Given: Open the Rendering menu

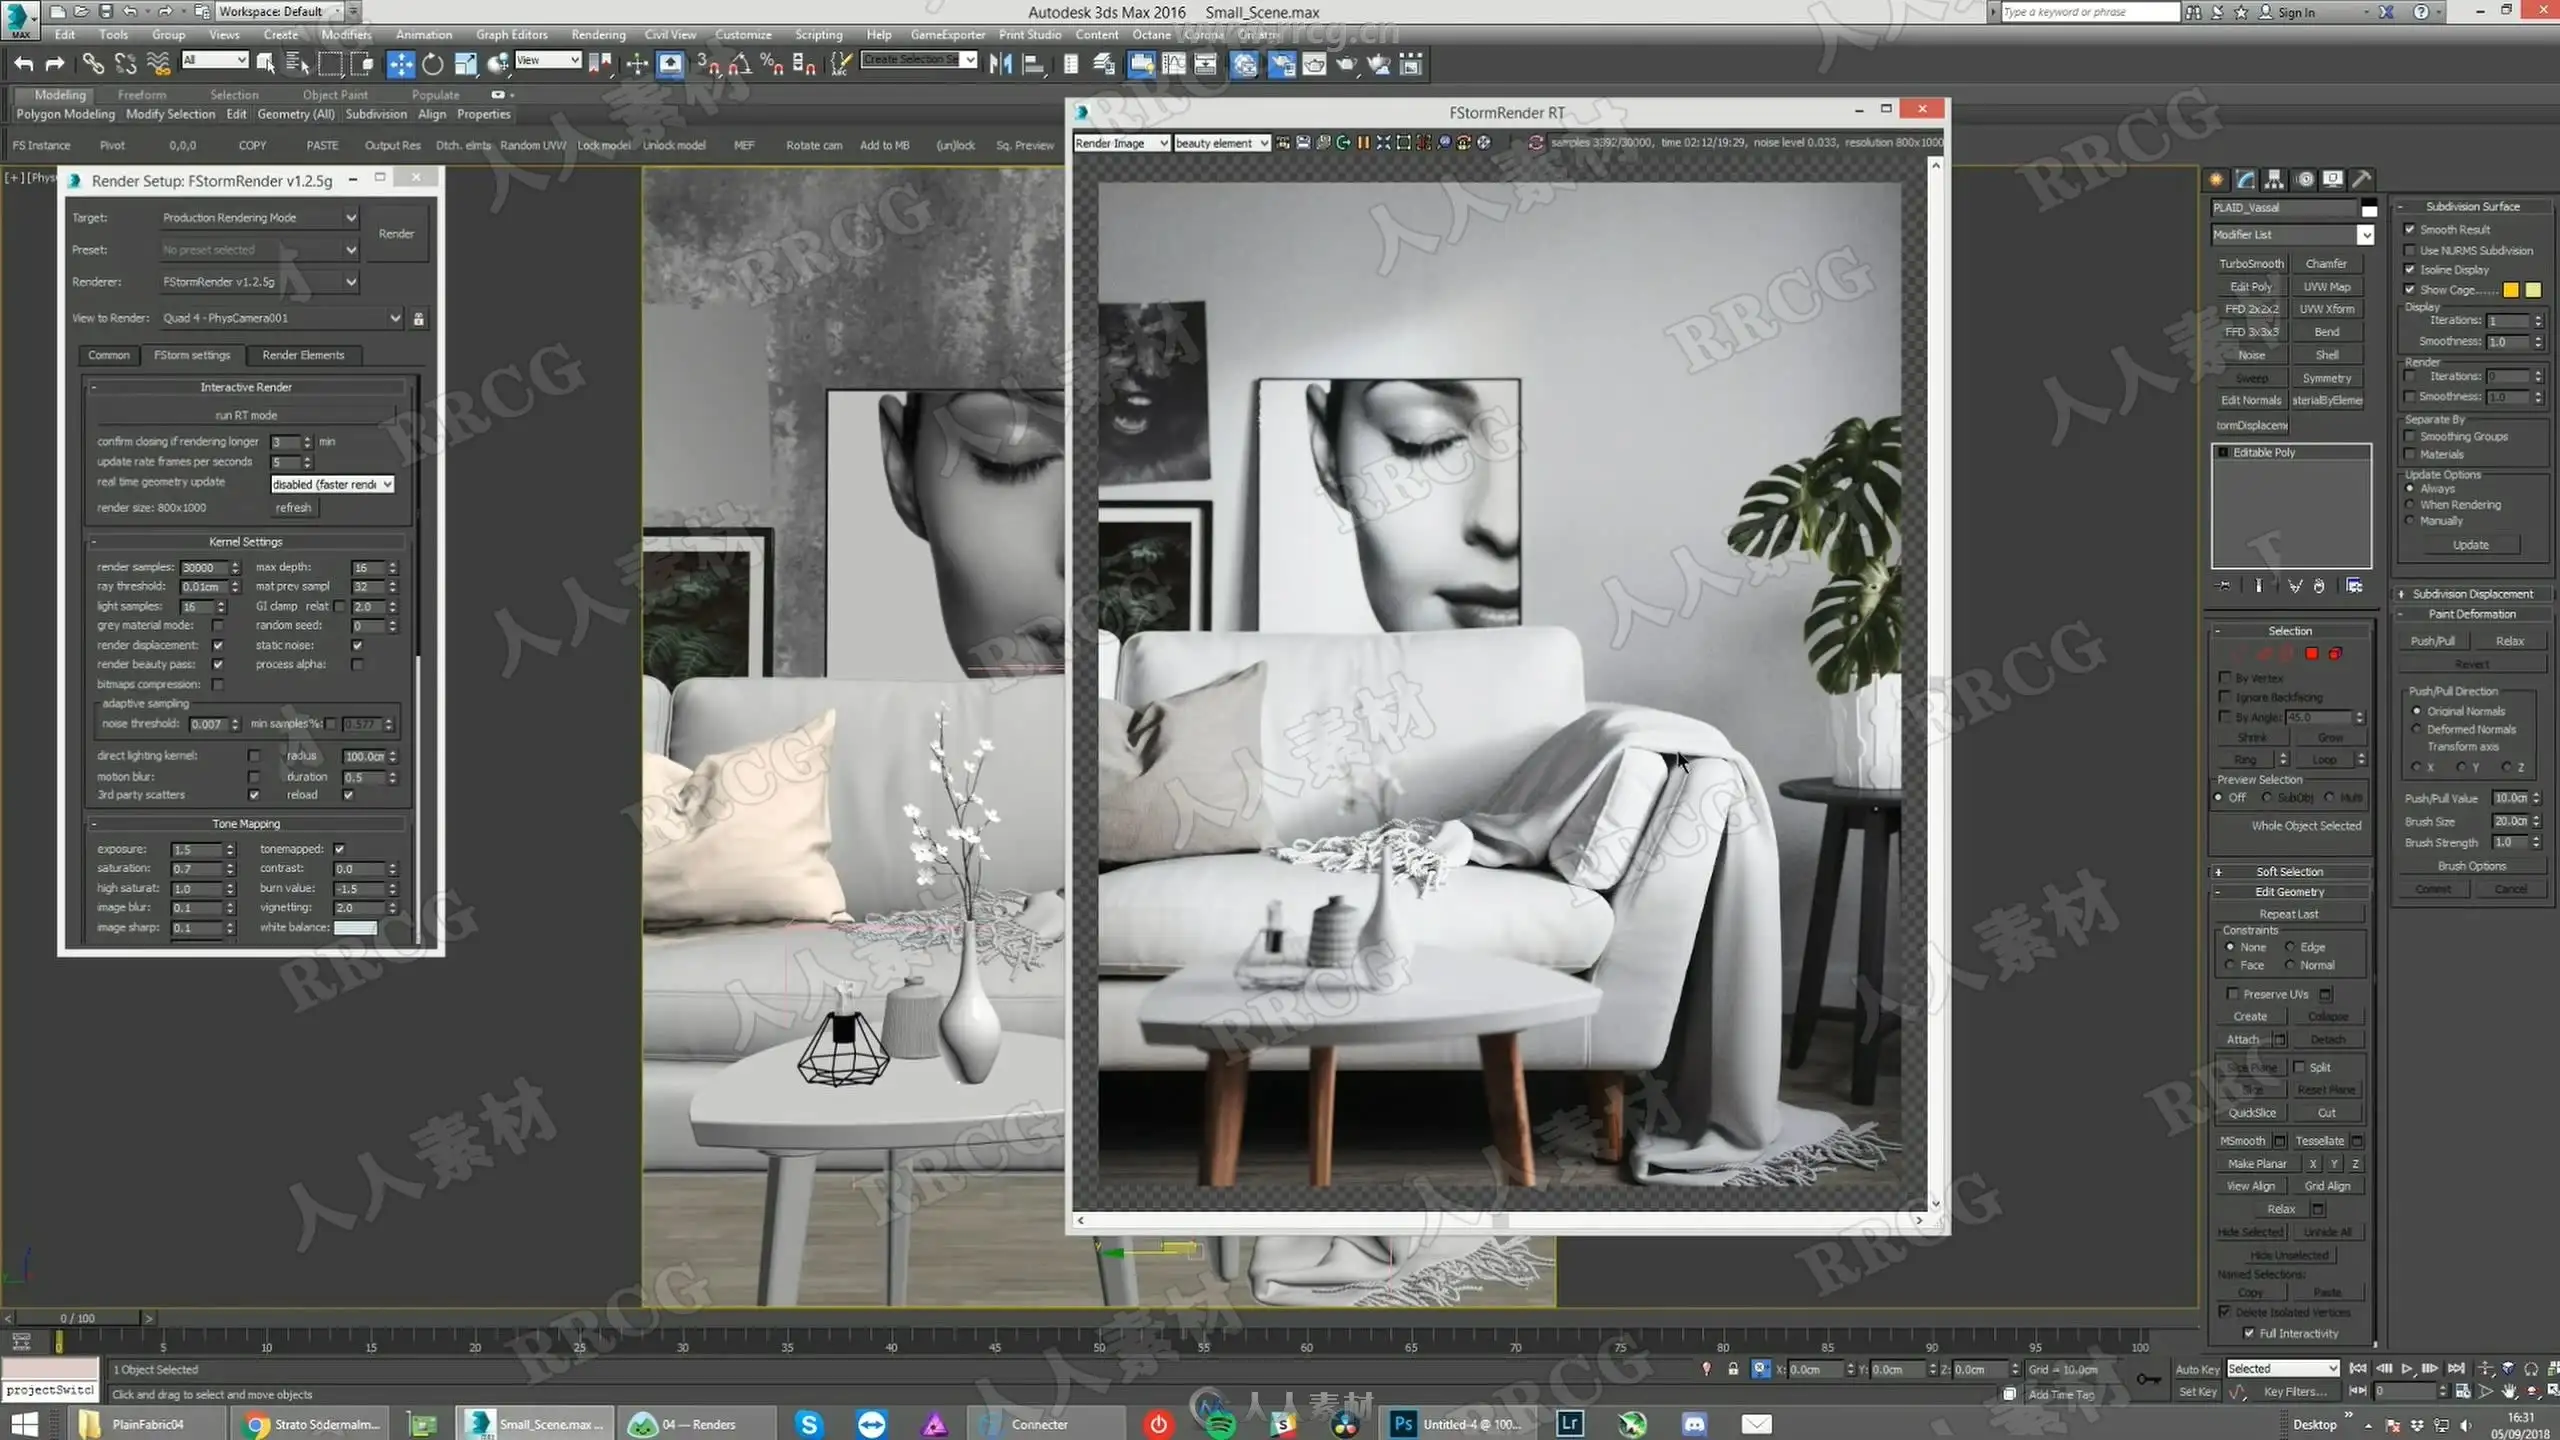Looking at the screenshot, I should pos(598,34).
